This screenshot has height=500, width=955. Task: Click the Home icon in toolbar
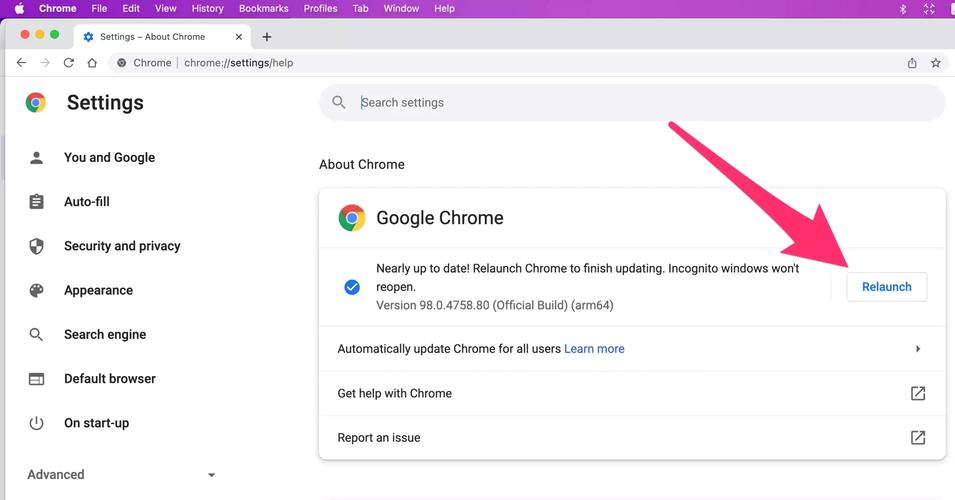pos(92,63)
